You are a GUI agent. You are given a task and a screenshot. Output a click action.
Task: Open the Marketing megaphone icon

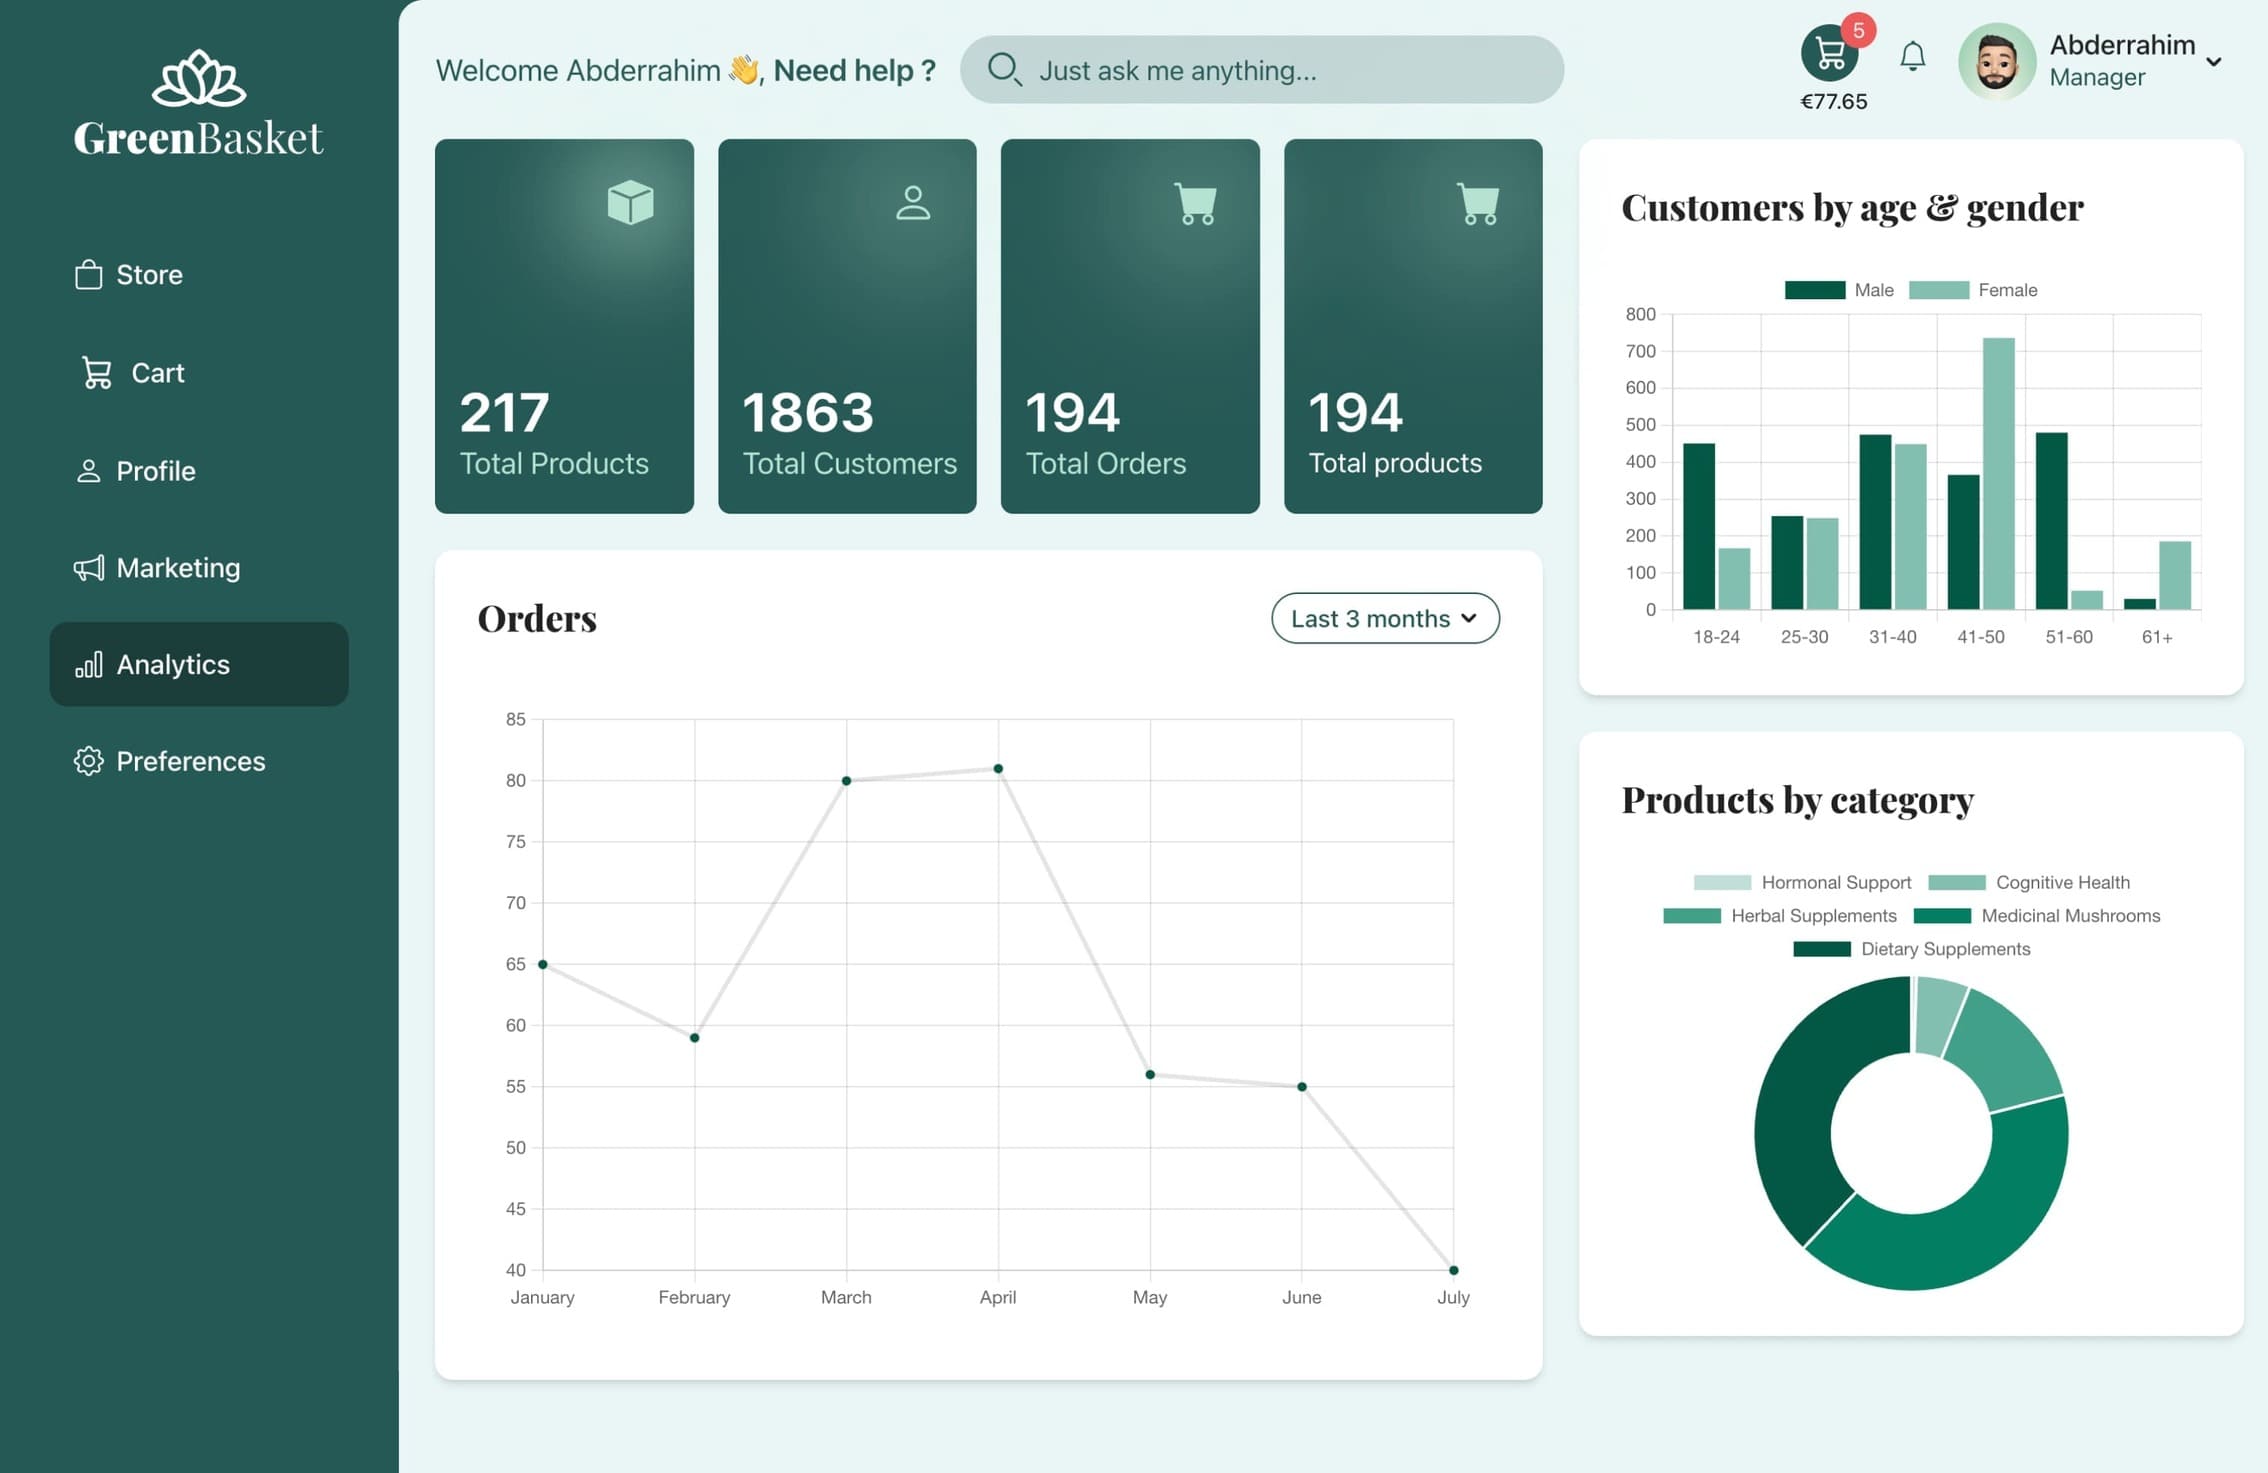coord(89,567)
